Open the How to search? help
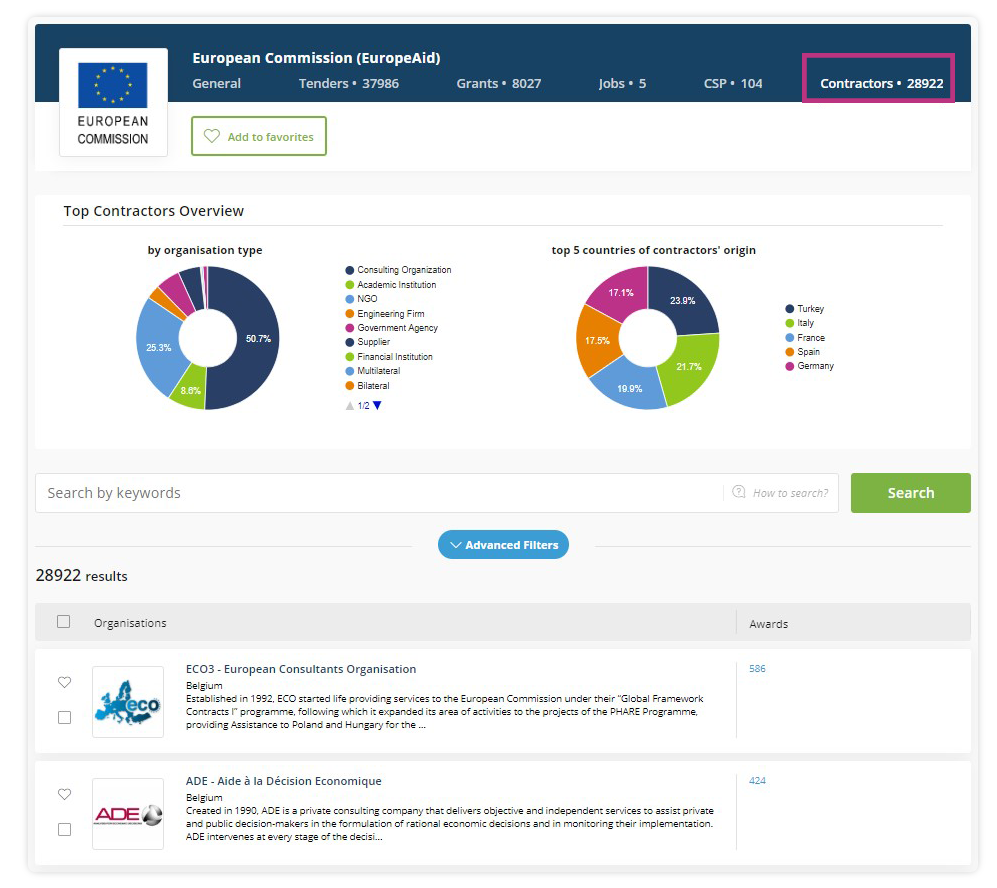This screenshot has height=888, width=997. [x=781, y=493]
